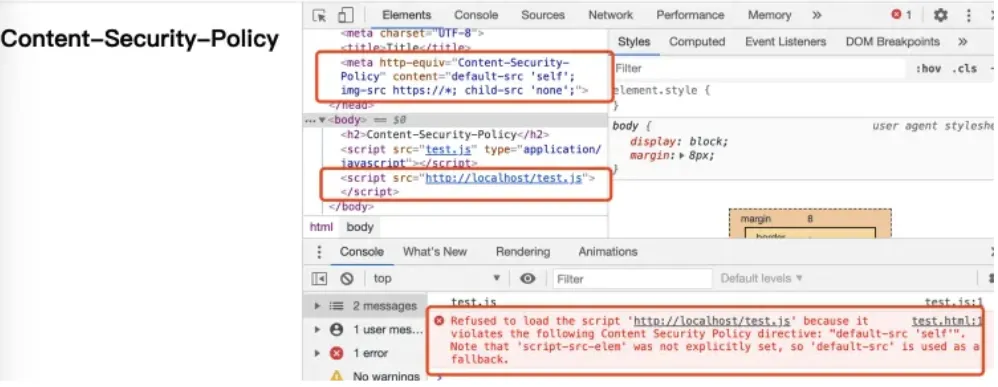Viewport: 998px width, 387px height.
Task: Select the meta charset element row
Action: click(412, 33)
